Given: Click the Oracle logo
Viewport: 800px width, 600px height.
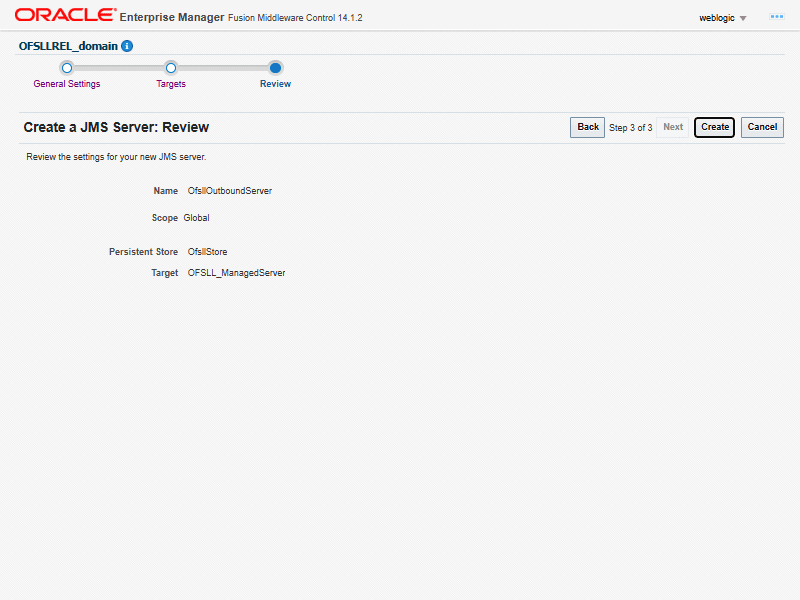Looking at the screenshot, I should [65, 15].
